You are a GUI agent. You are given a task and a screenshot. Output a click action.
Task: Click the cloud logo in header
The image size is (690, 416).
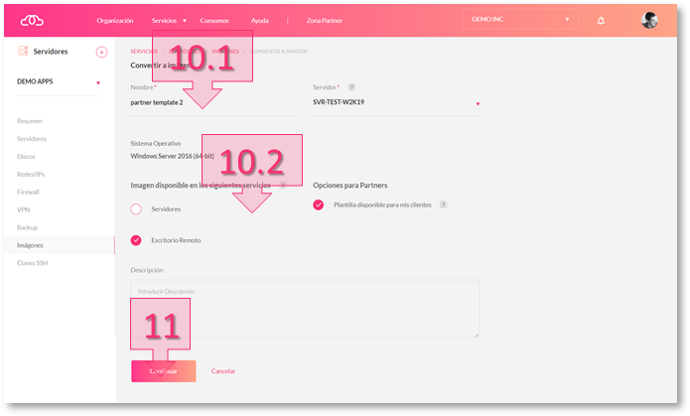(x=33, y=19)
